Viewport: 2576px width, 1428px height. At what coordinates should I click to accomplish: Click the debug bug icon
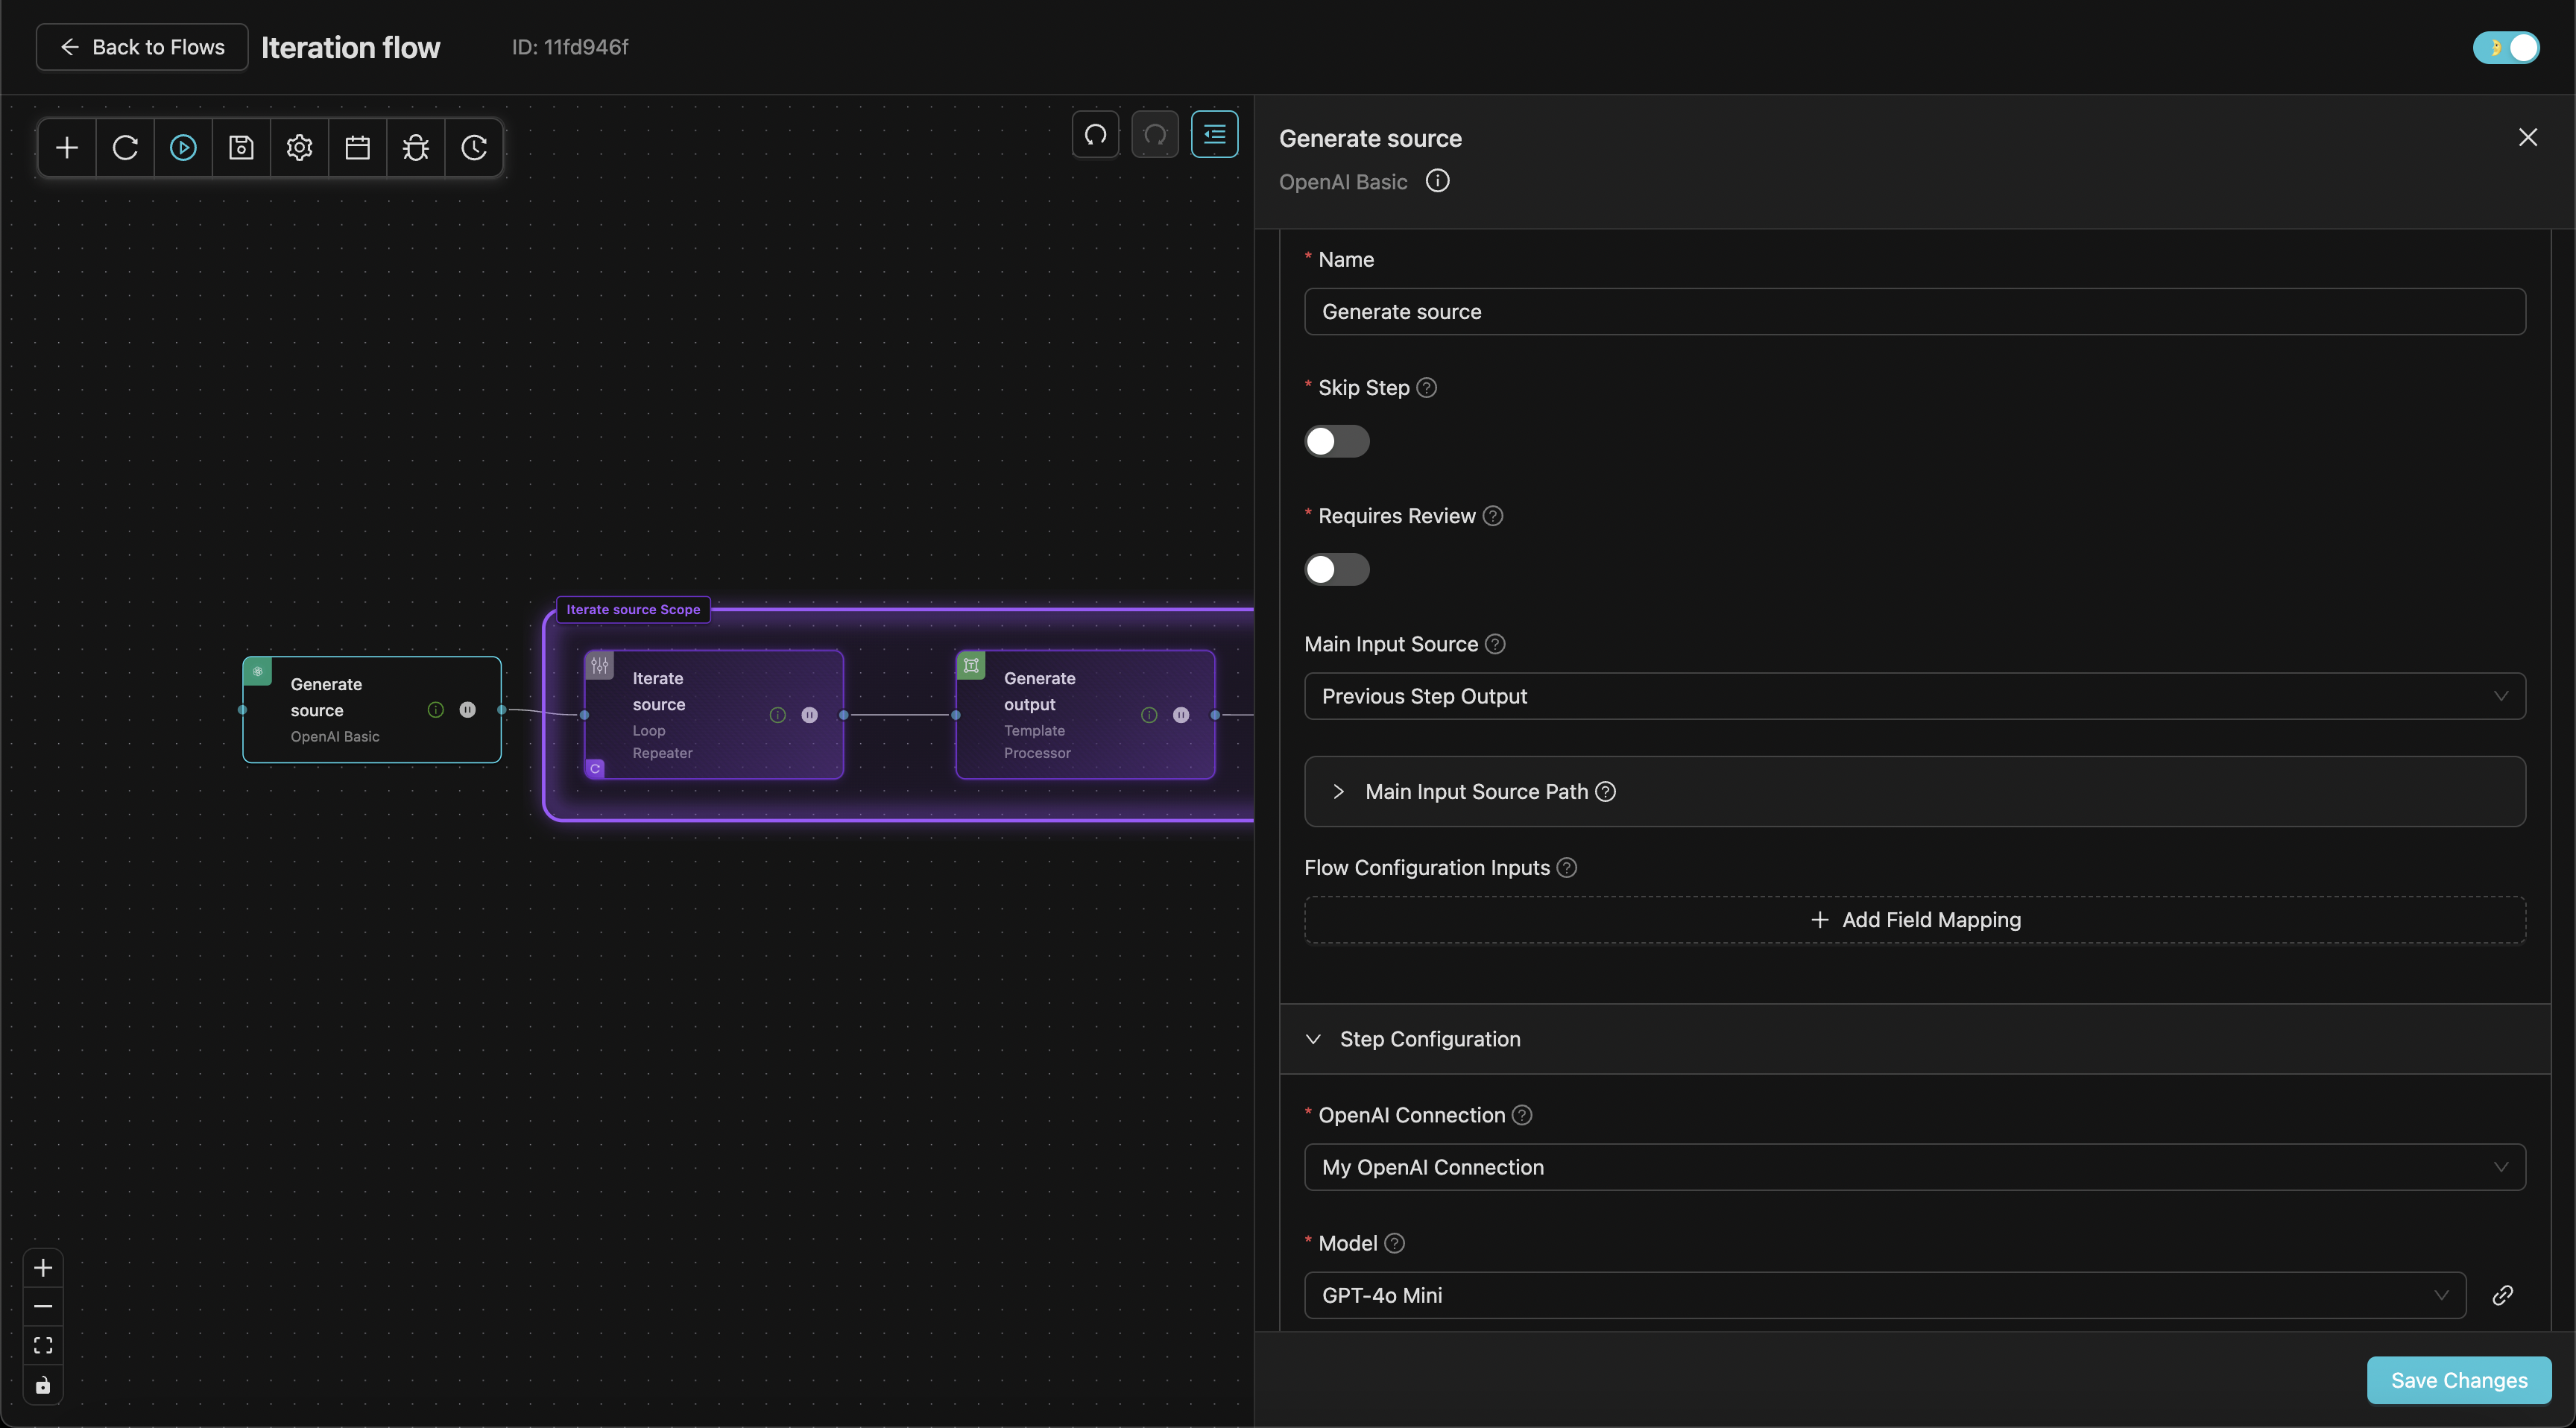(415, 148)
